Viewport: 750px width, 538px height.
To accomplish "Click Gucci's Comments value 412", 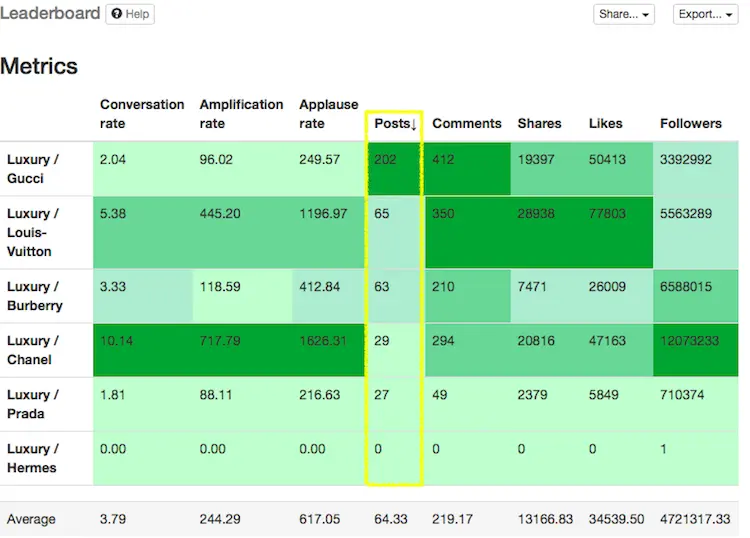I will coord(443,159).
